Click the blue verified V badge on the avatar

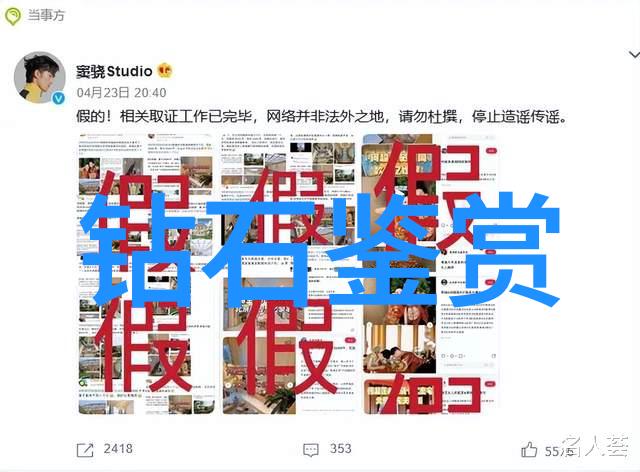pyautogui.click(x=59, y=98)
